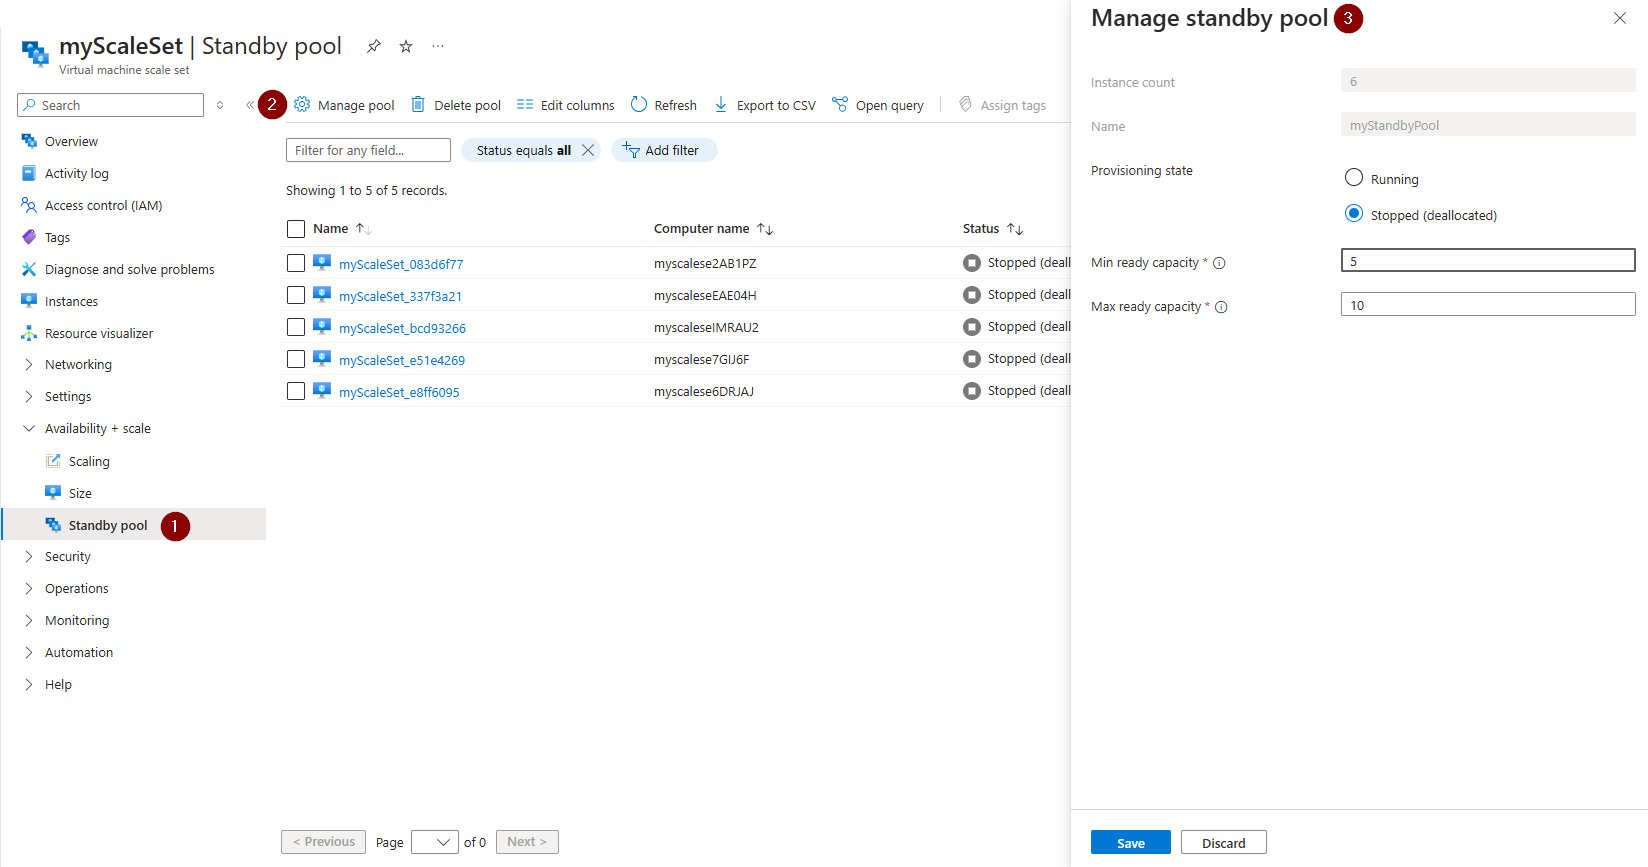Screen dimensions: 1648x867
Task: Go to the Next page
Action: 527,842
